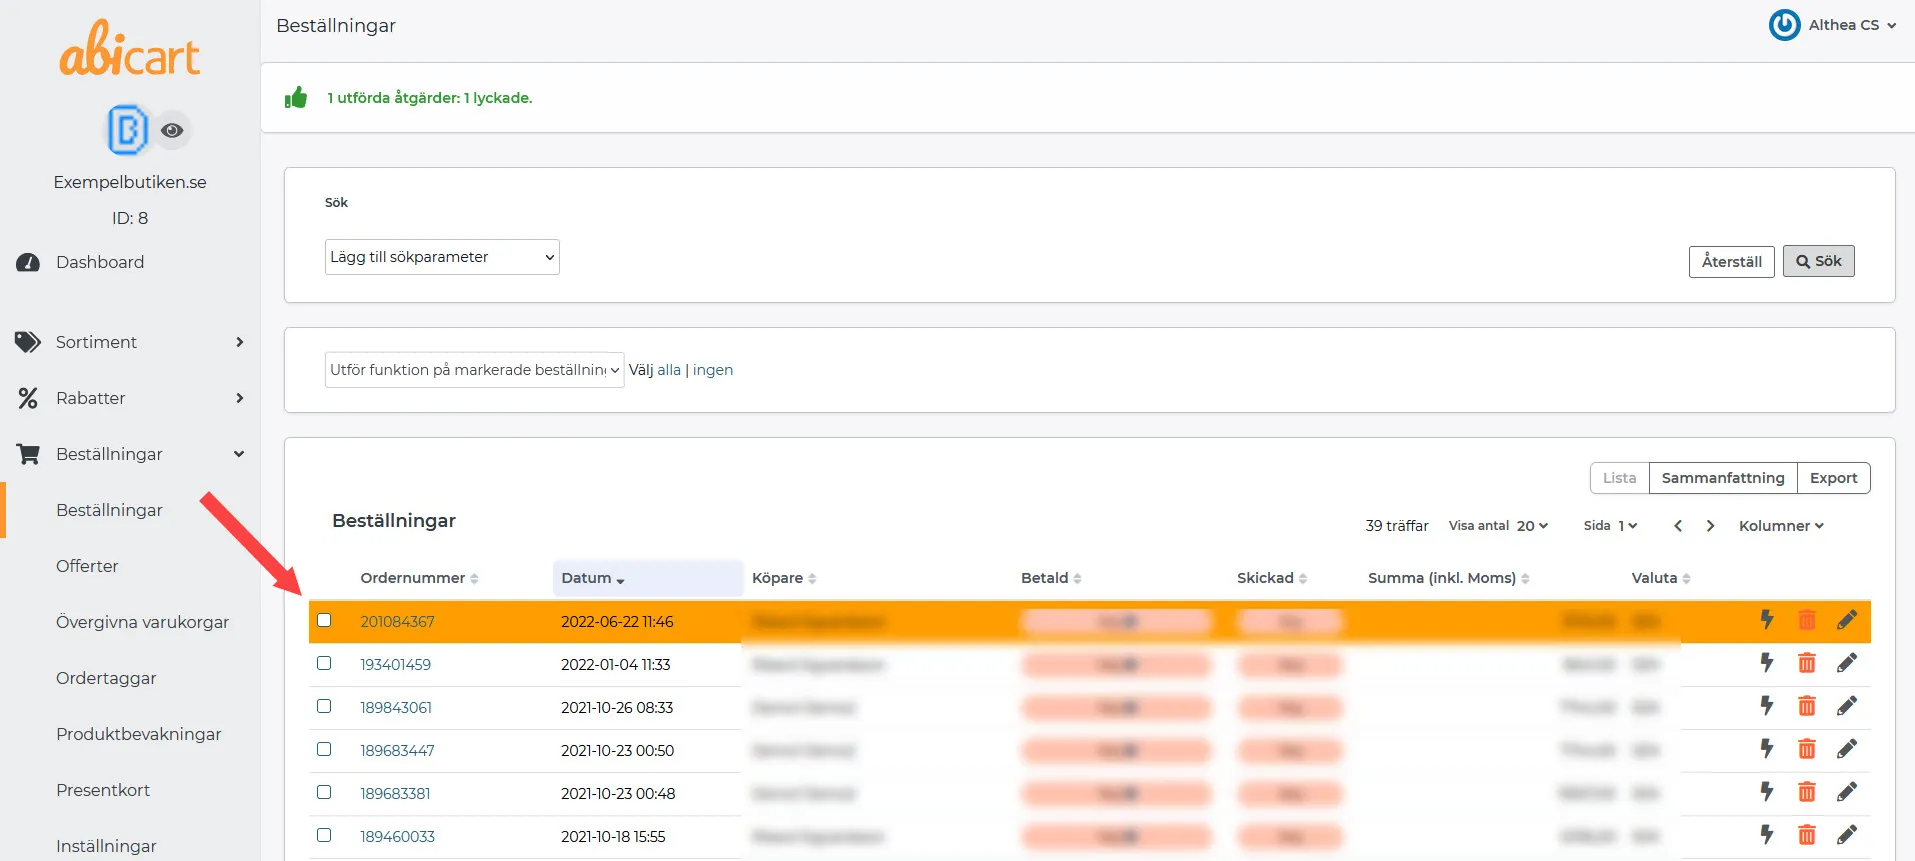Click the Sortiment tags icon
The width and height of the screenshot is (1915, 861).
pos(28,342)
